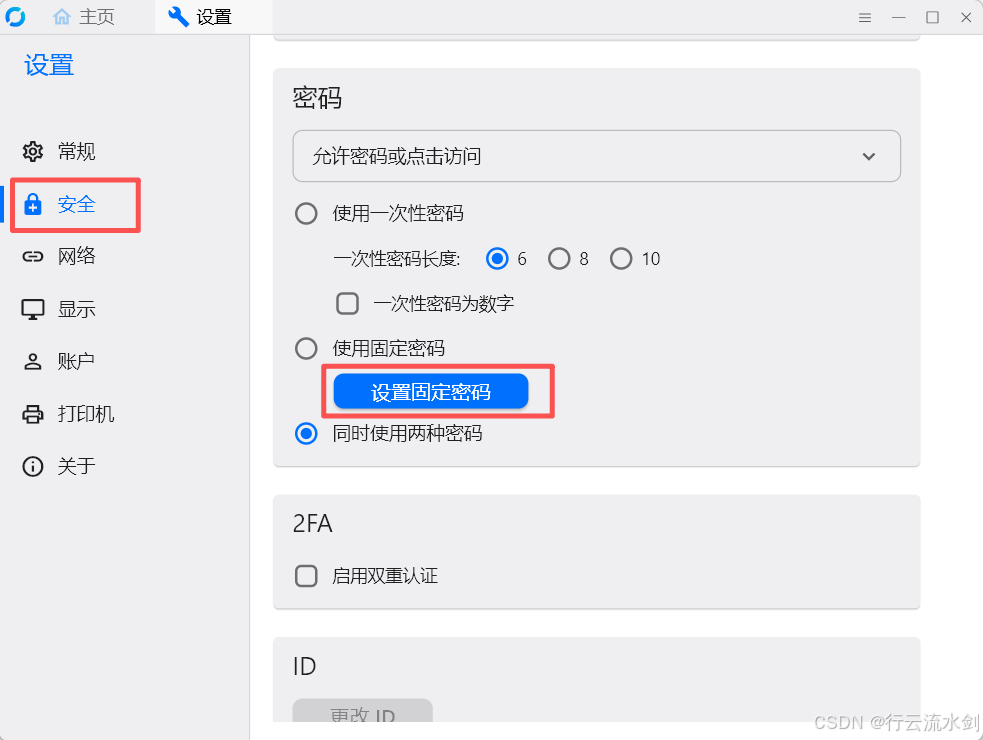Choose one-time password length 10
This screenshot has width=983, height=740.
pos(621,259)
